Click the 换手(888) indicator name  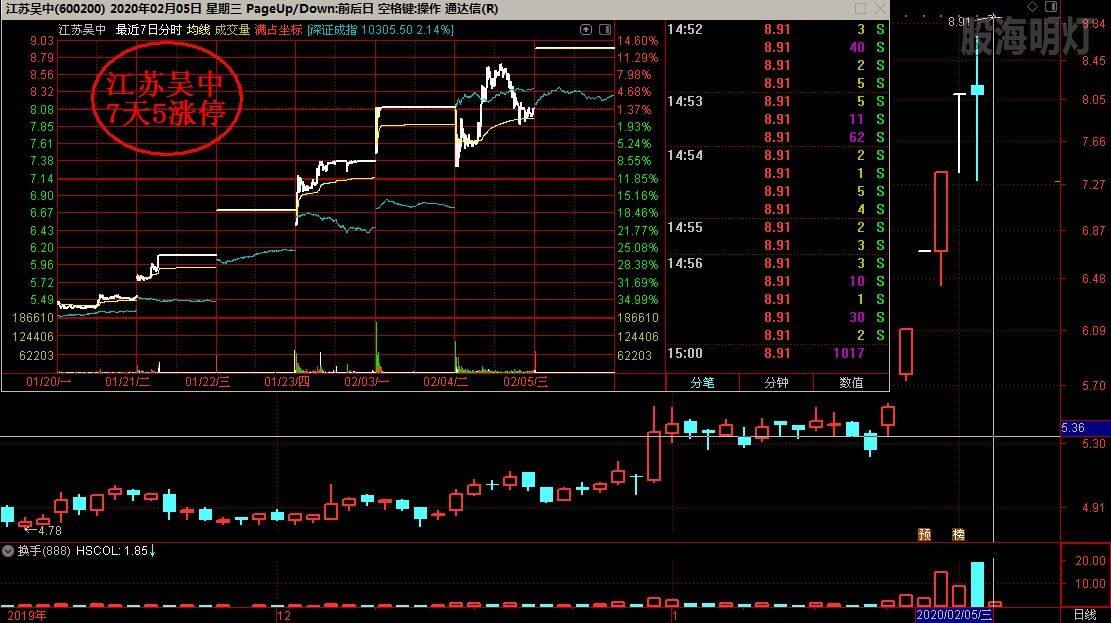click(44, 551)
